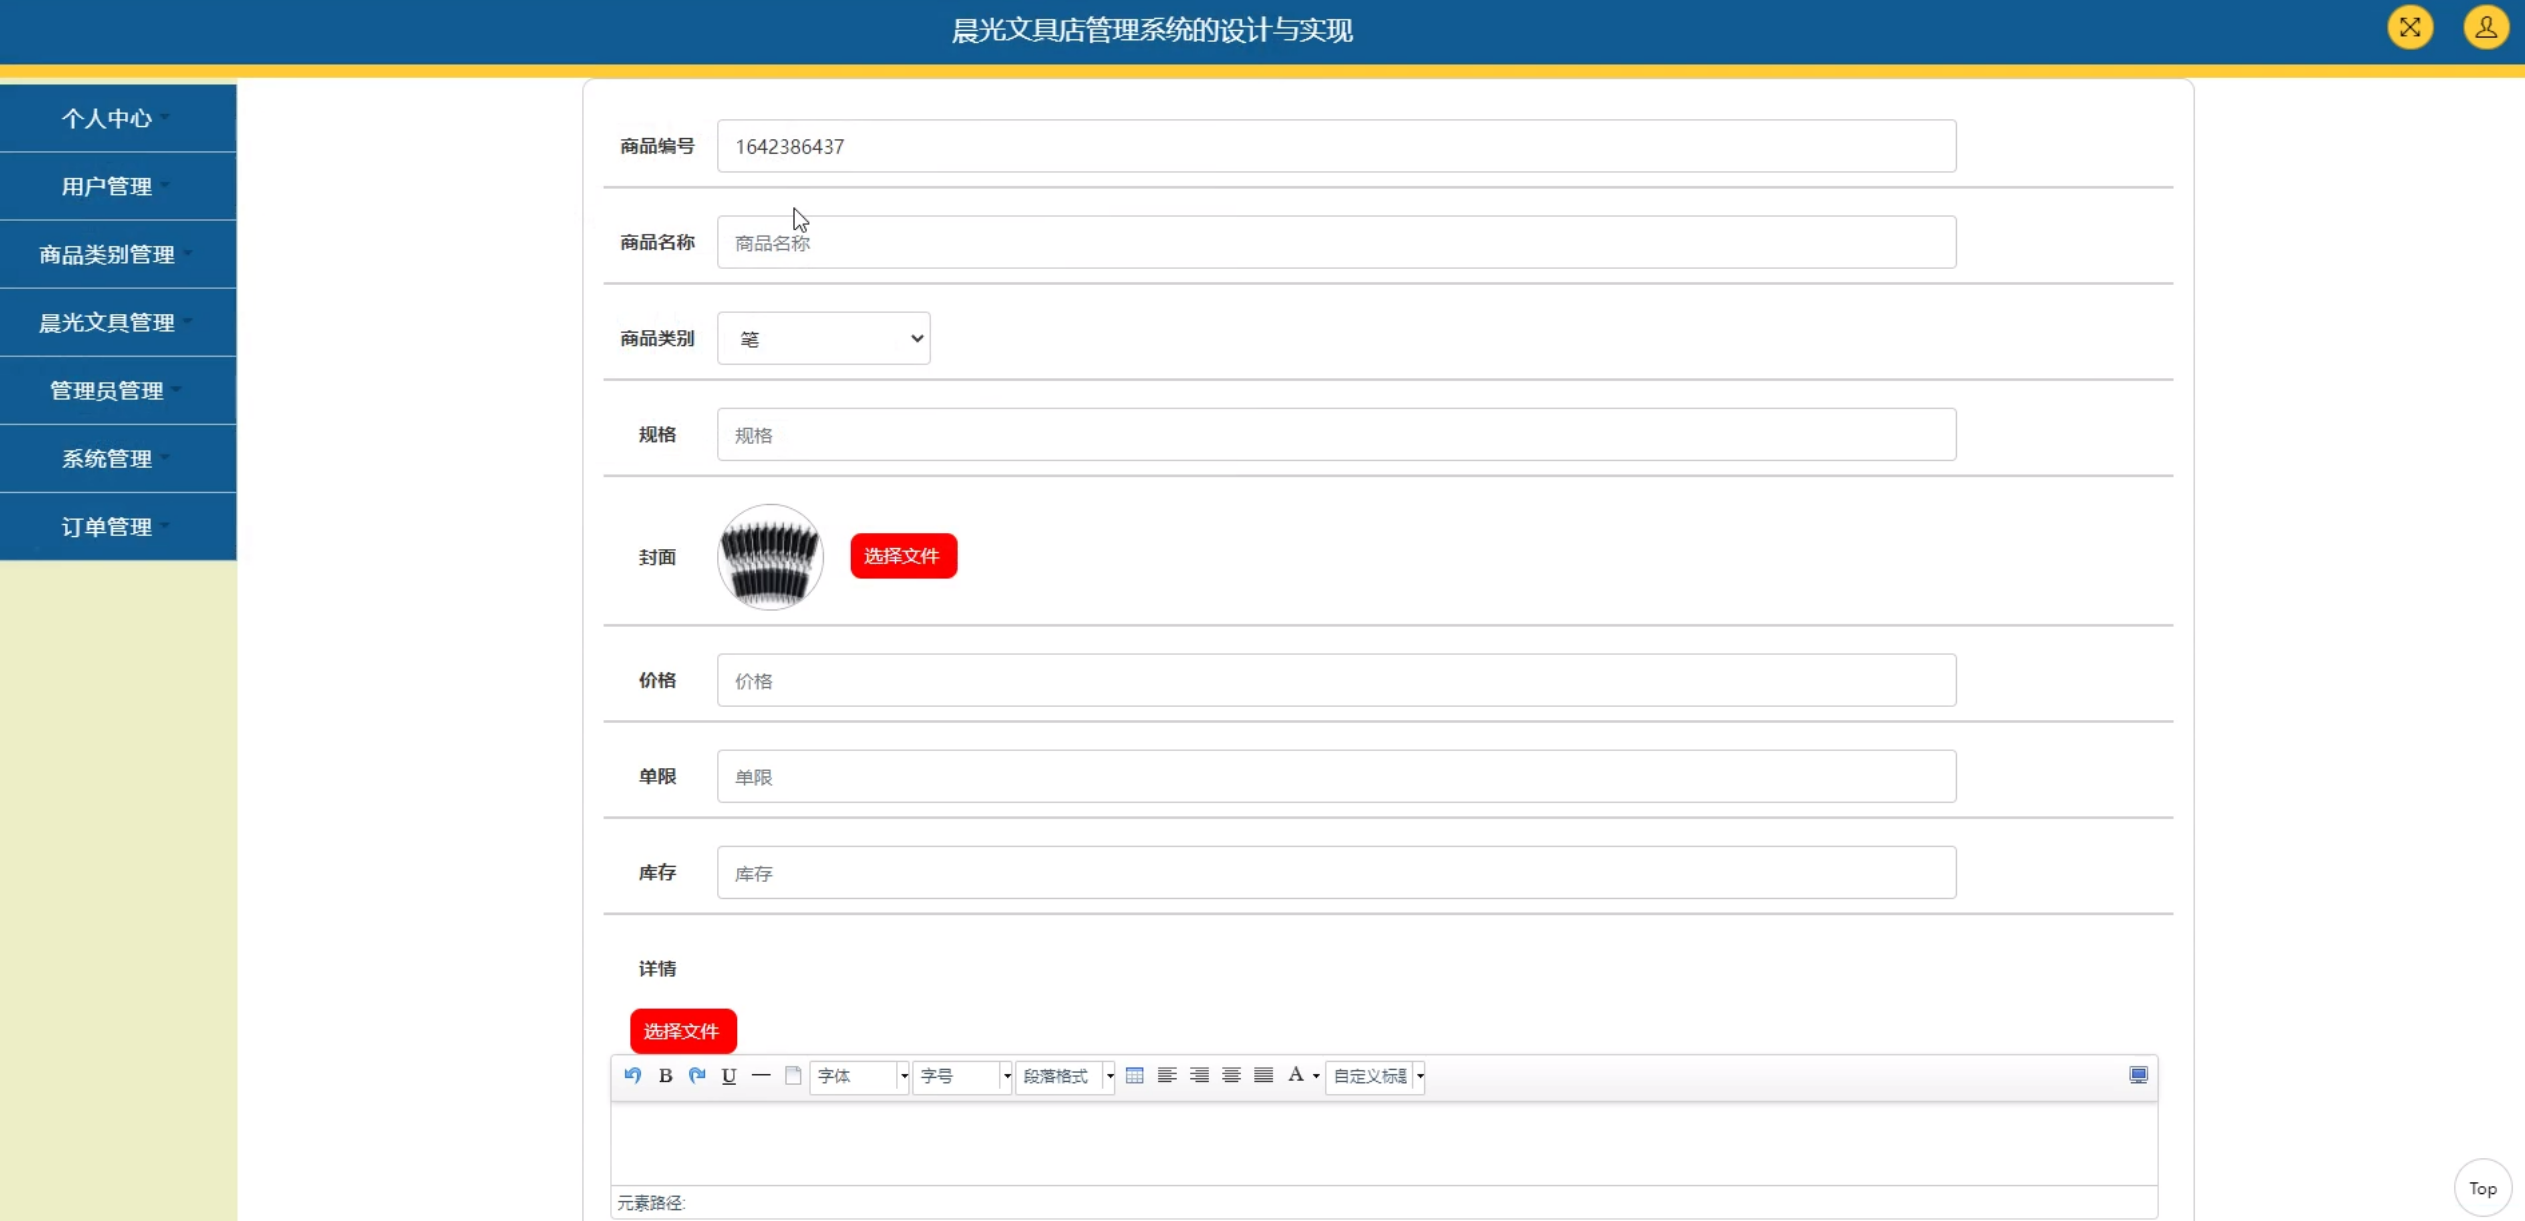Insert a horizontal line from the editor toolbar
Image resolution: width=2525 pixels, height=1221 pixels.
point(761,1075)
